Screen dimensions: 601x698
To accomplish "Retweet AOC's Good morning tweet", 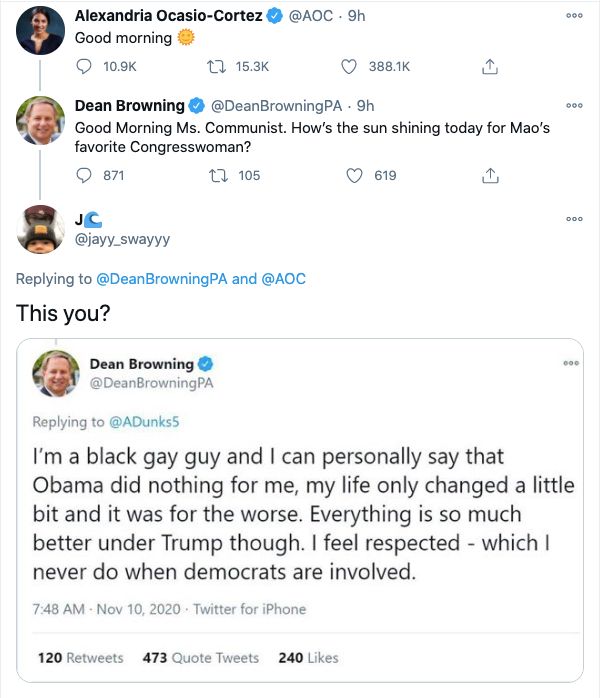I will (x=217, y=67).
